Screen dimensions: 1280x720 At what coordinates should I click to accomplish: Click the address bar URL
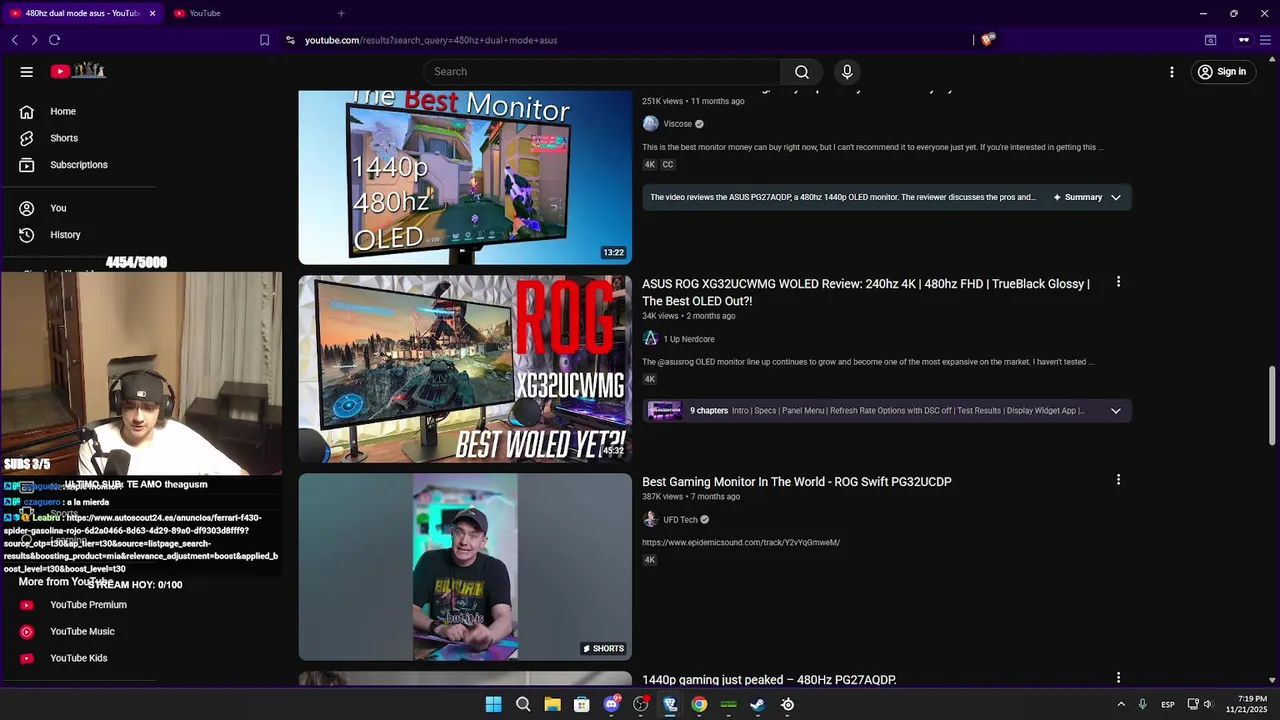point(431,40)
